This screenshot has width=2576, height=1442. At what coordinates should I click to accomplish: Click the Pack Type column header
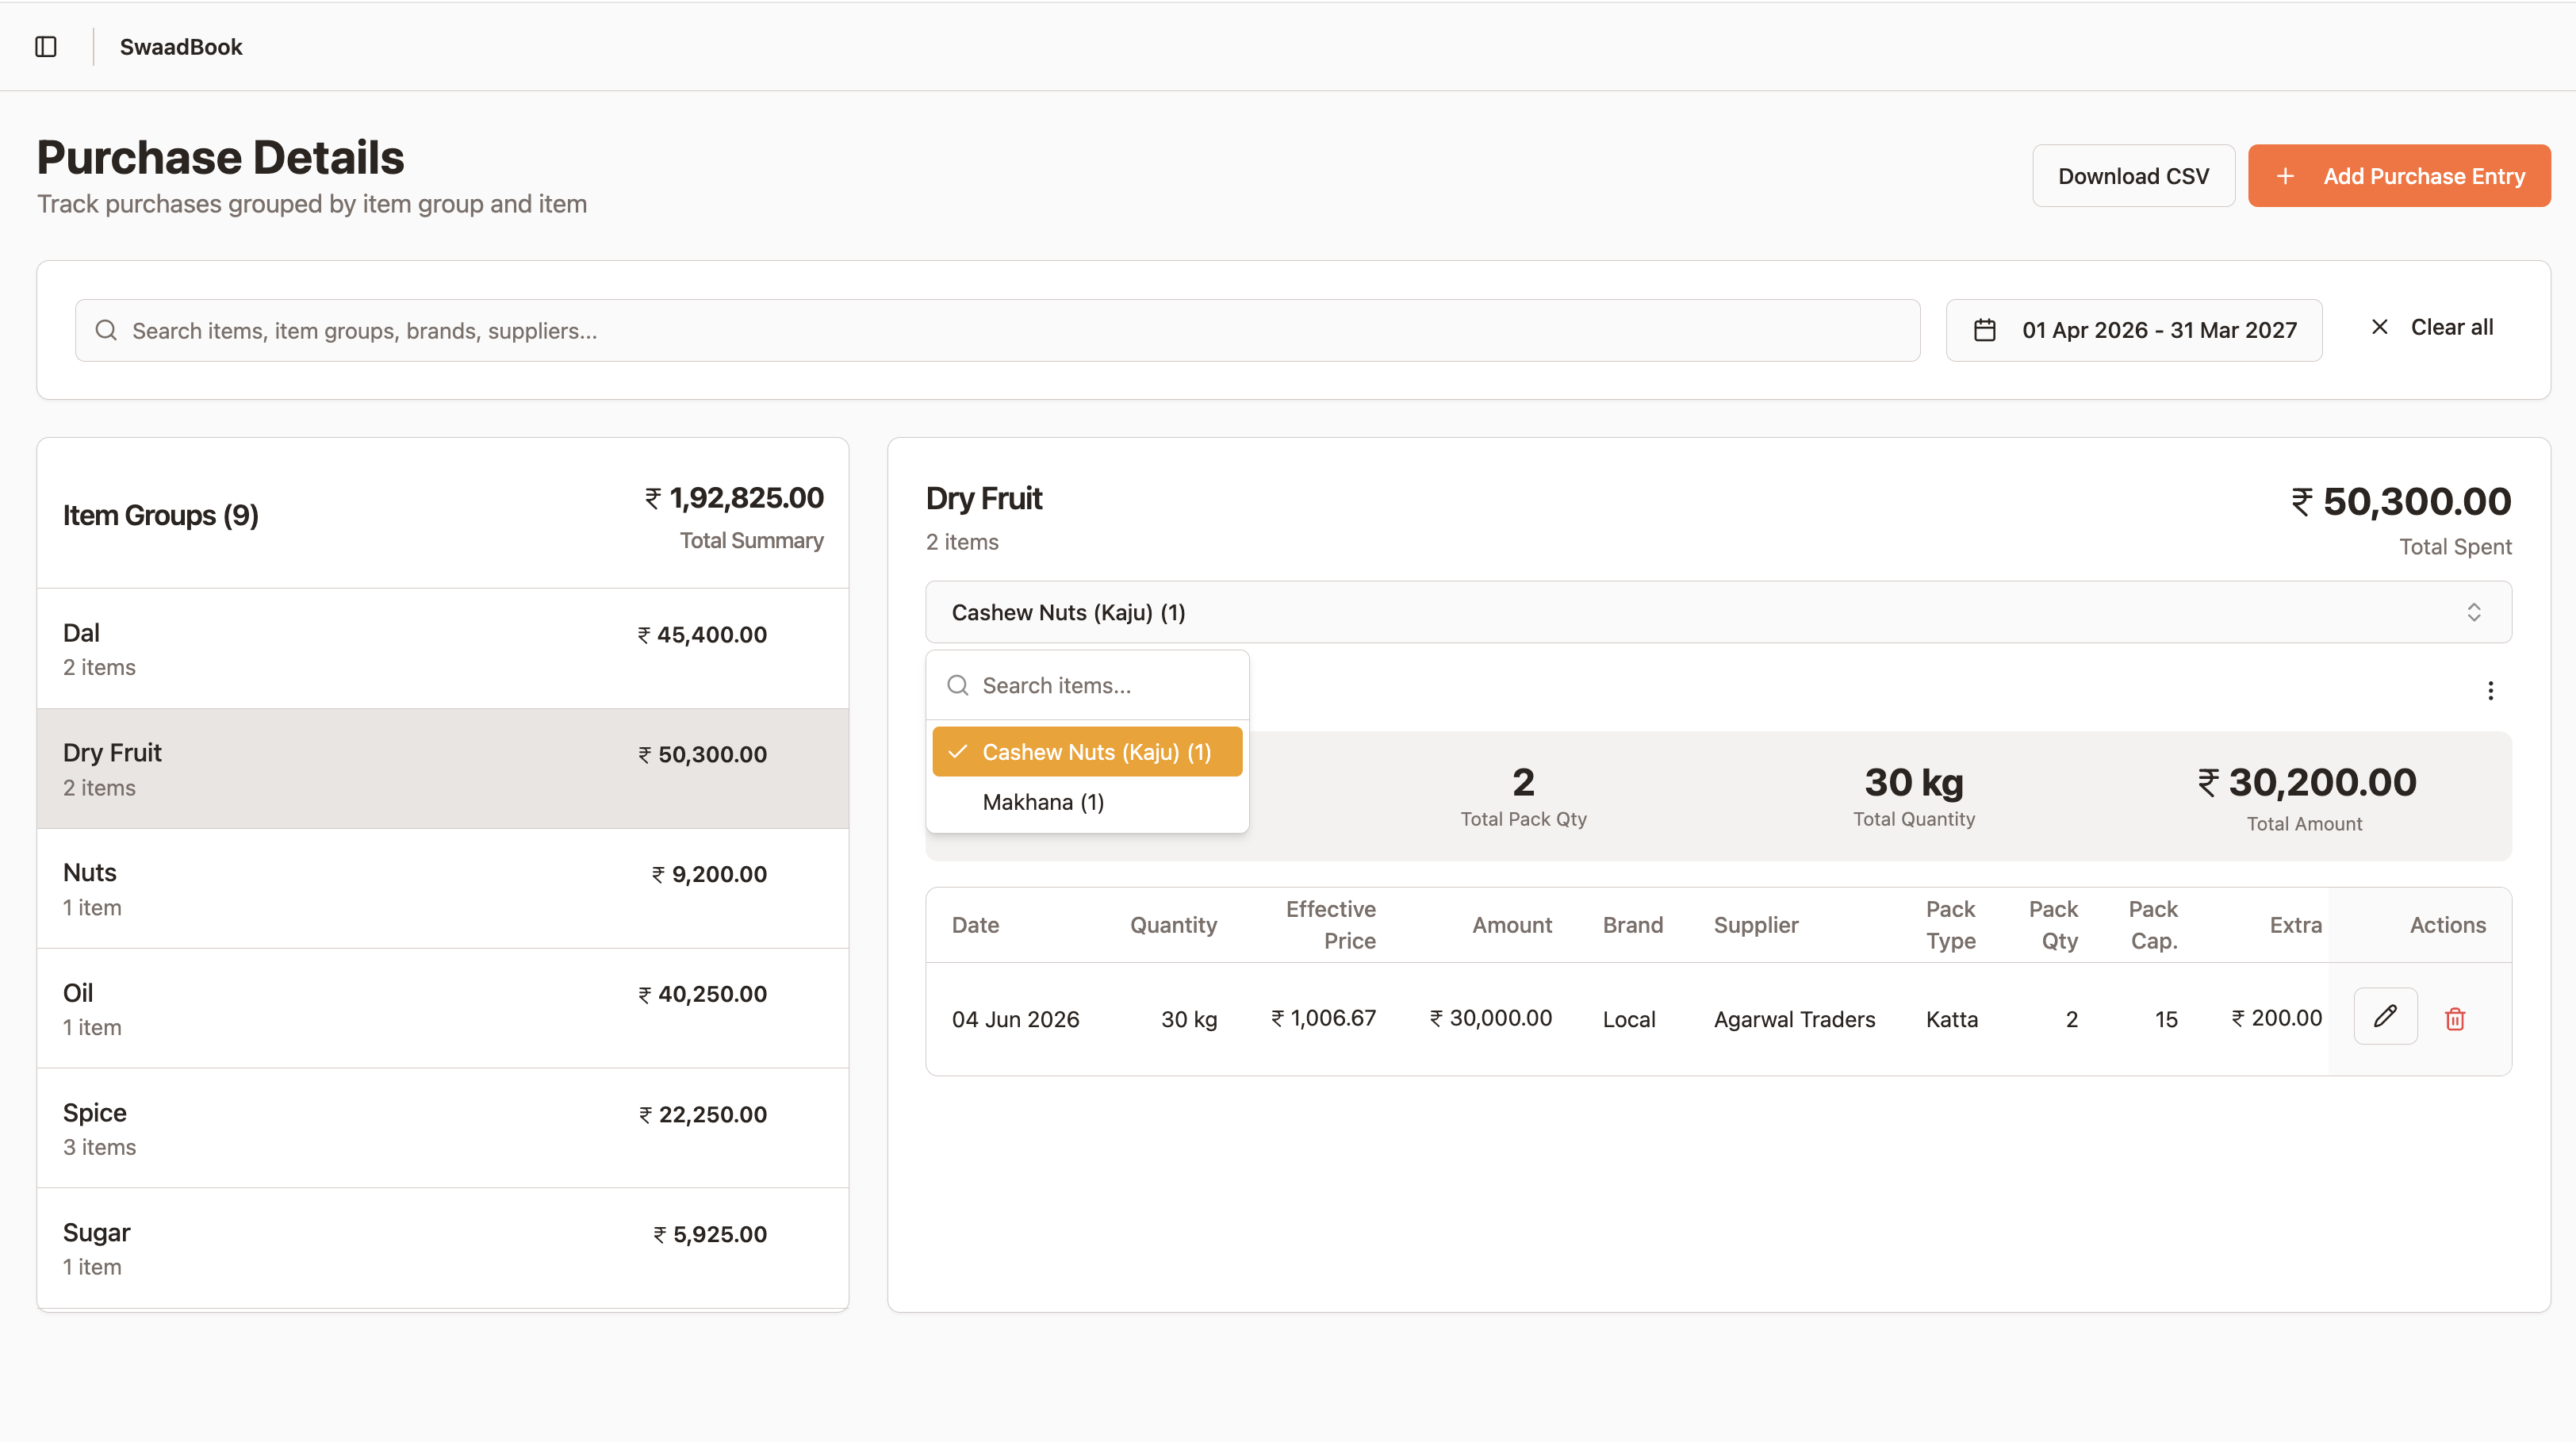(x=1950, y=925)
